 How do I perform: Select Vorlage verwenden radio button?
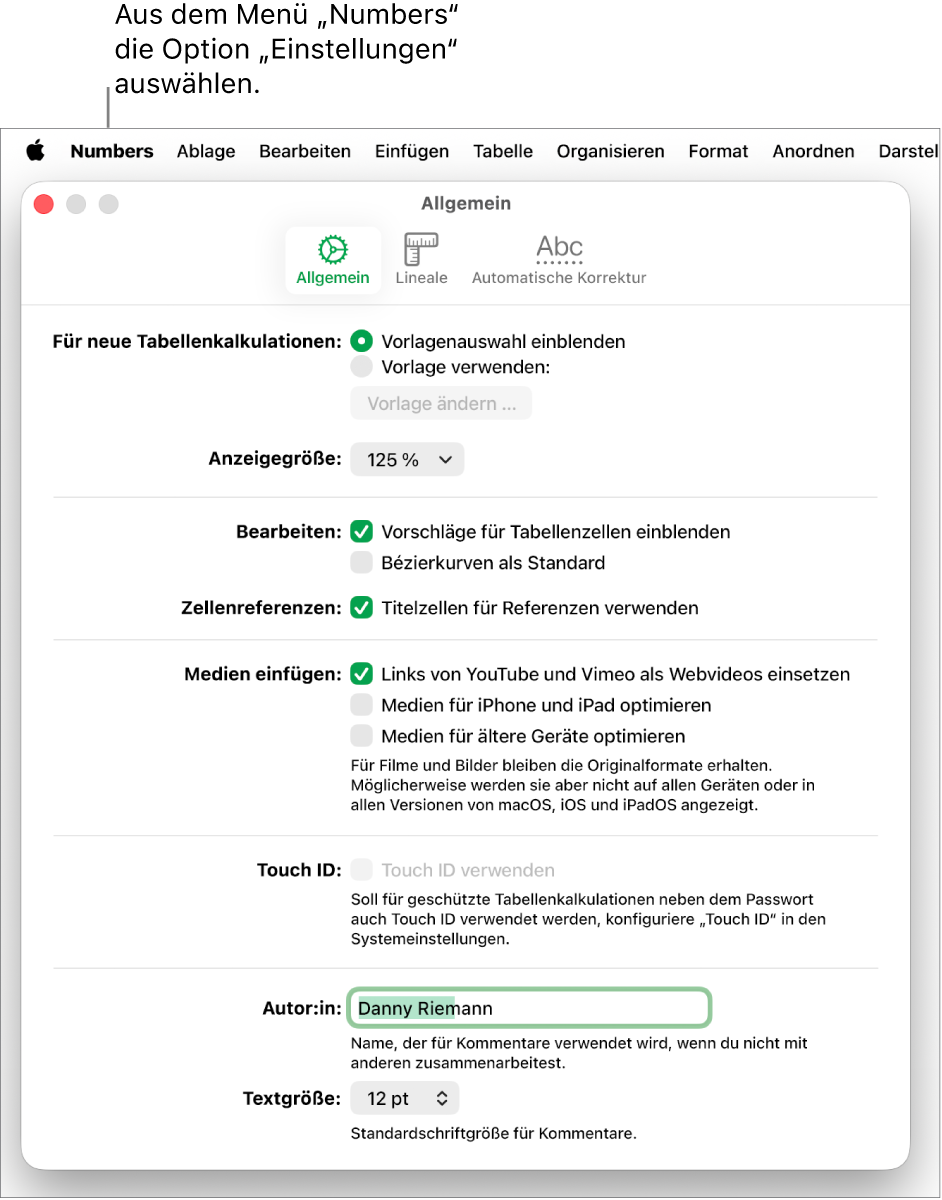pyautogui.click(x=361, y=367)
